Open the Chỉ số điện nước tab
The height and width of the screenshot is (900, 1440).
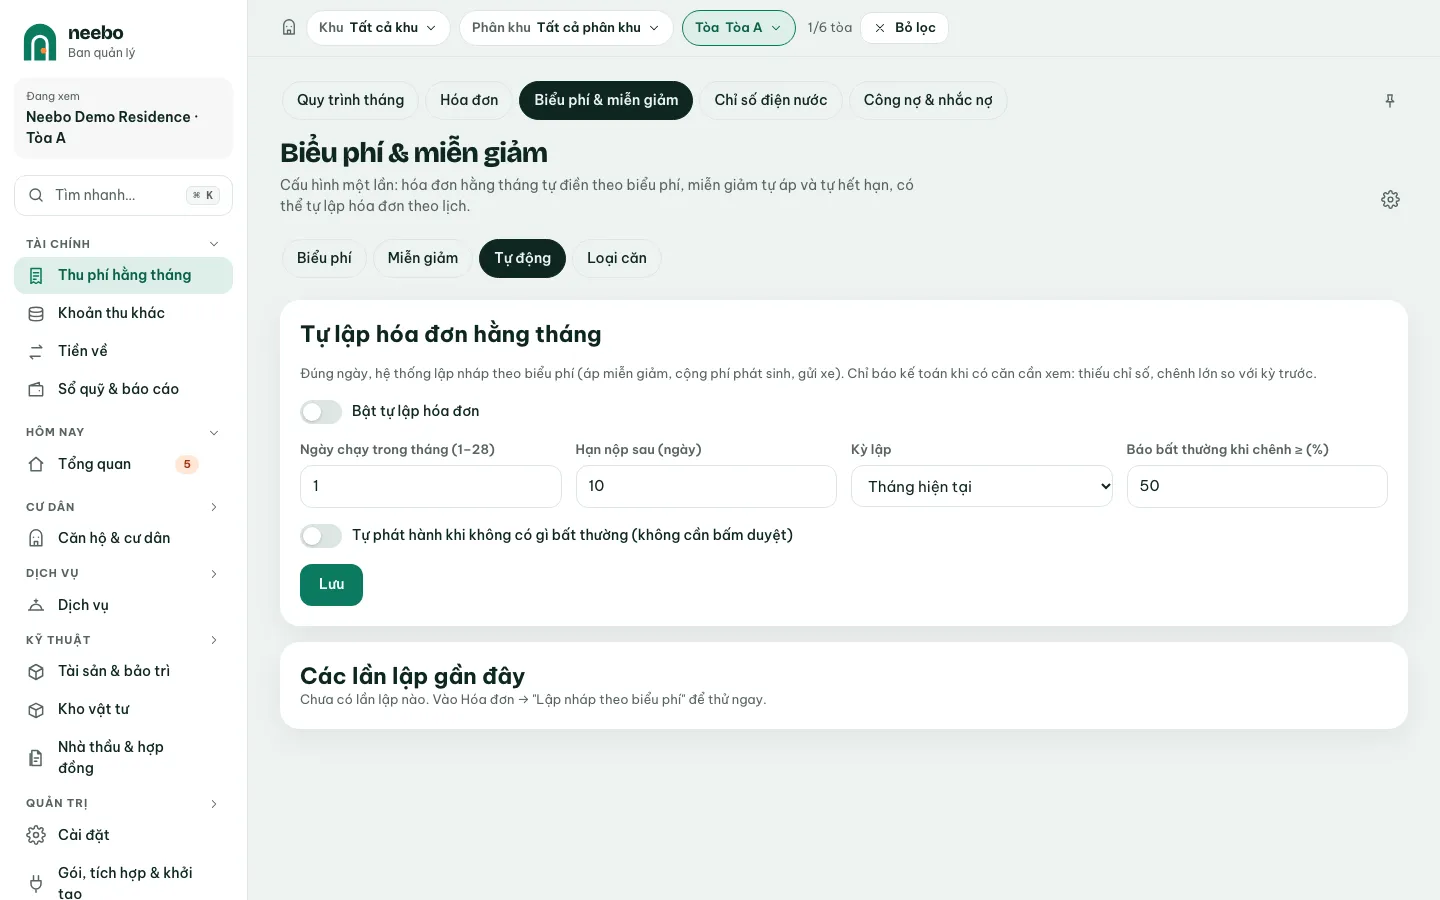[771, 100]
